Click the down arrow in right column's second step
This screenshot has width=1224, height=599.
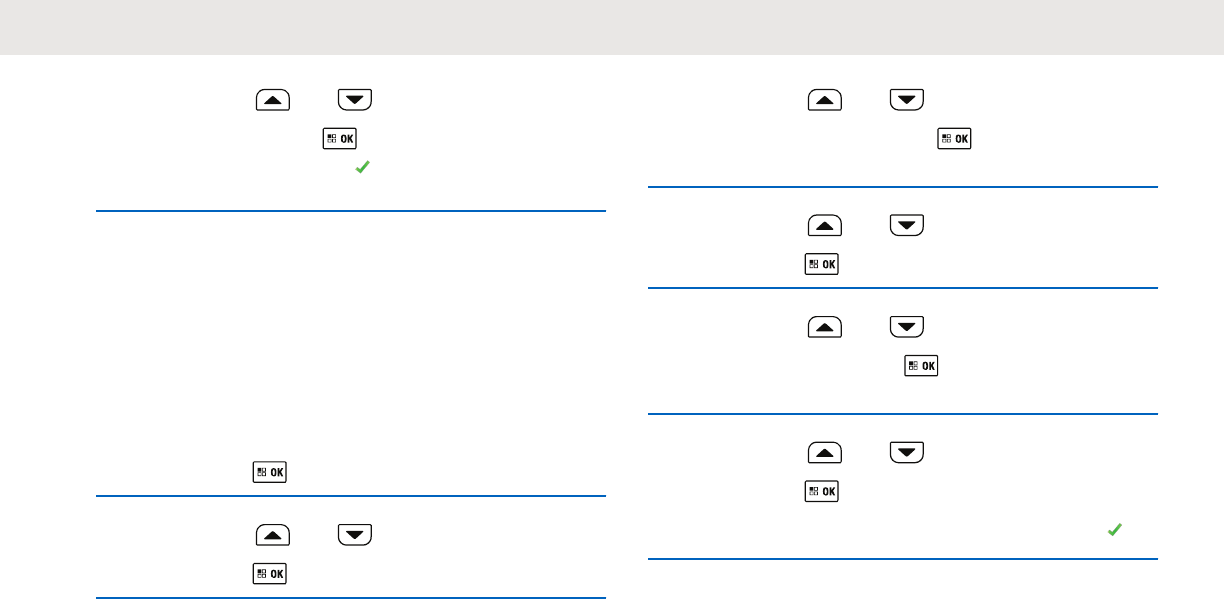tap(907, 227)
